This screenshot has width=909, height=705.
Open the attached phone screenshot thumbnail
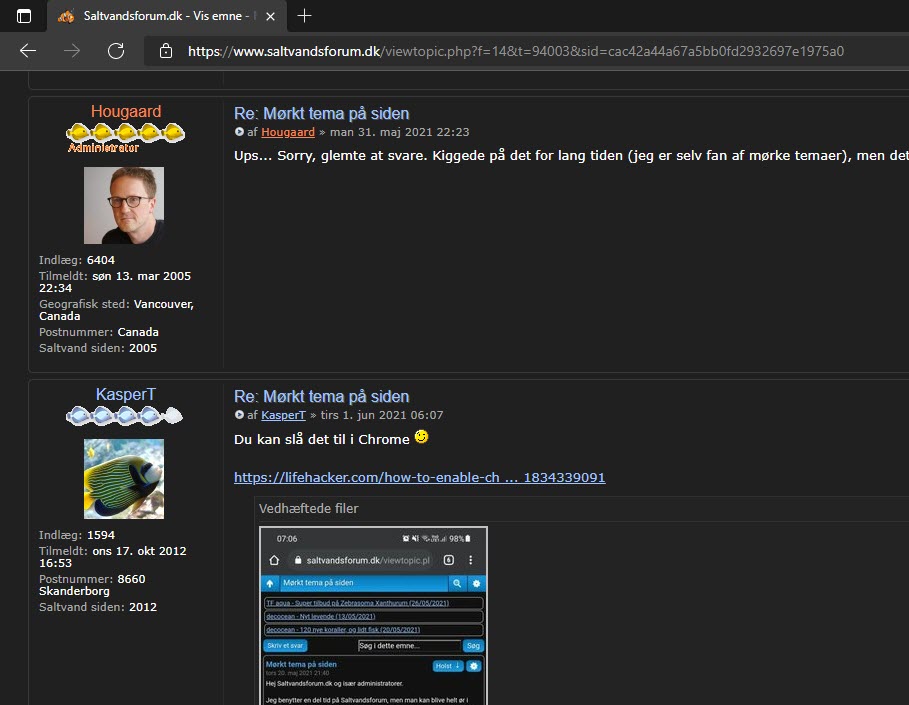point(373,615)
